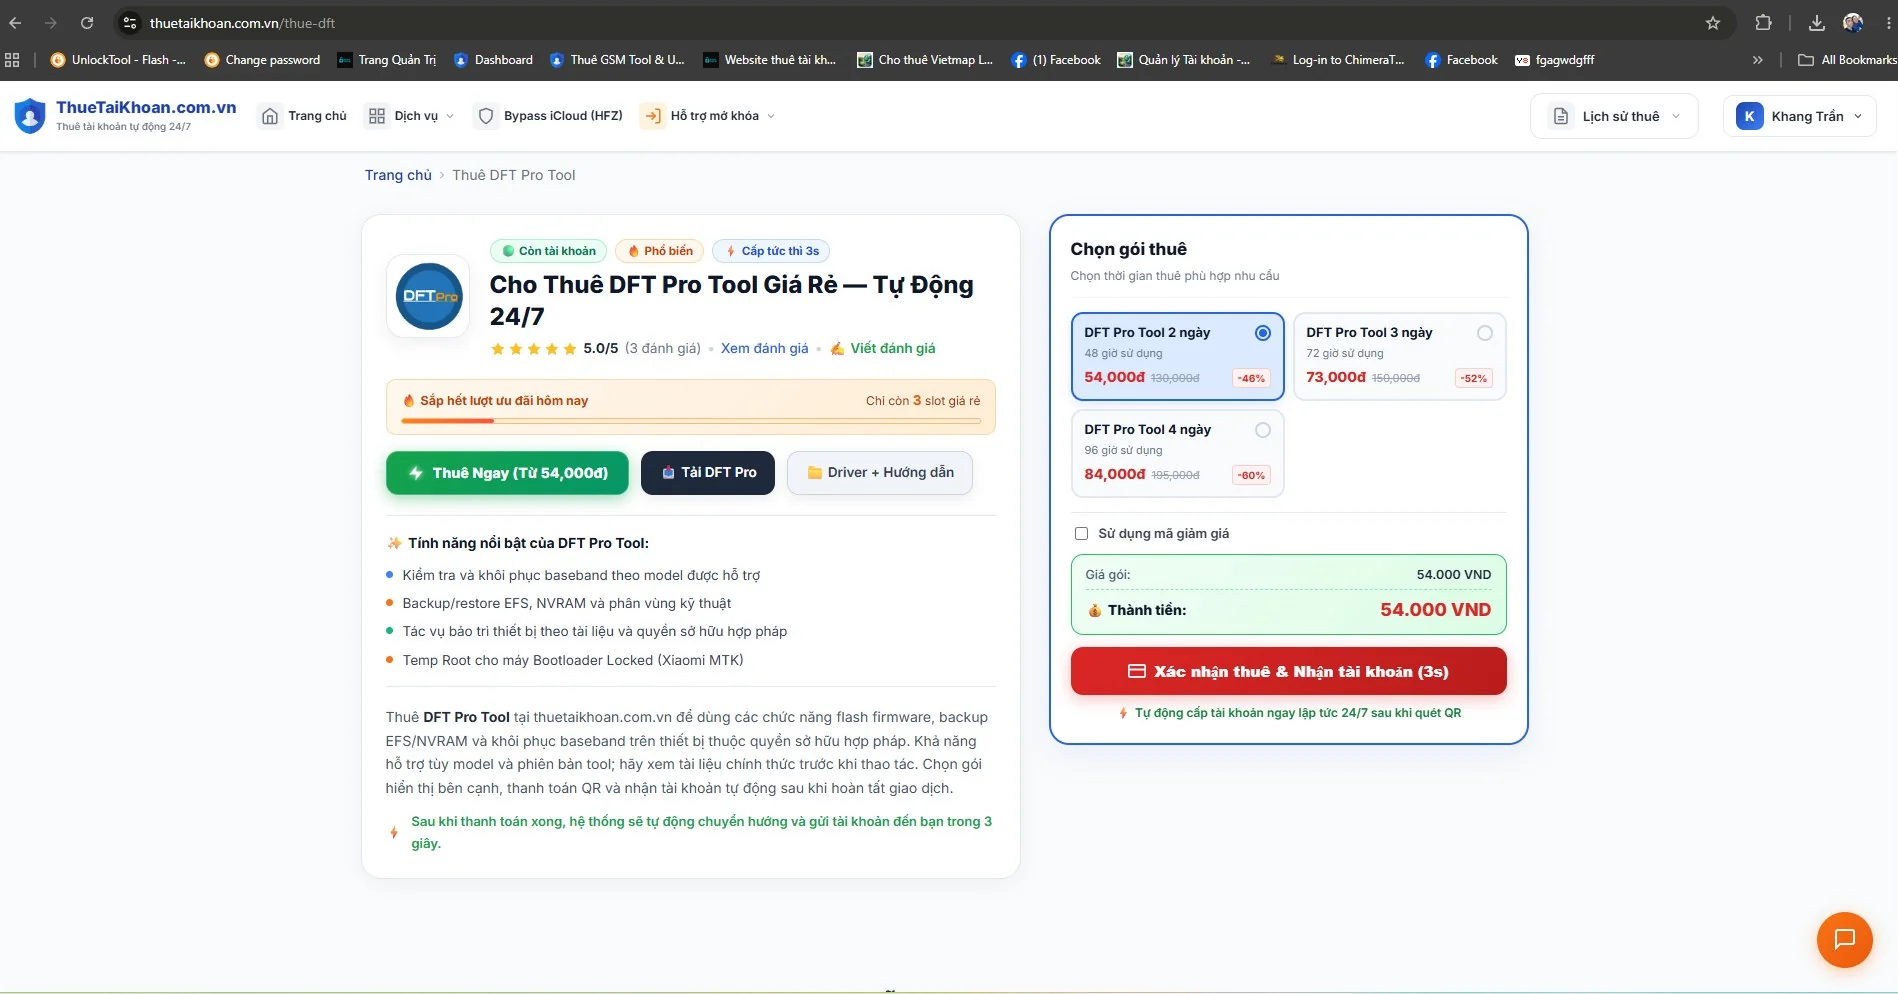Go to Trang chủ in the navbar
This screenshot has width=1898, height=994.
pyautogui.click(x=304, y=116)
